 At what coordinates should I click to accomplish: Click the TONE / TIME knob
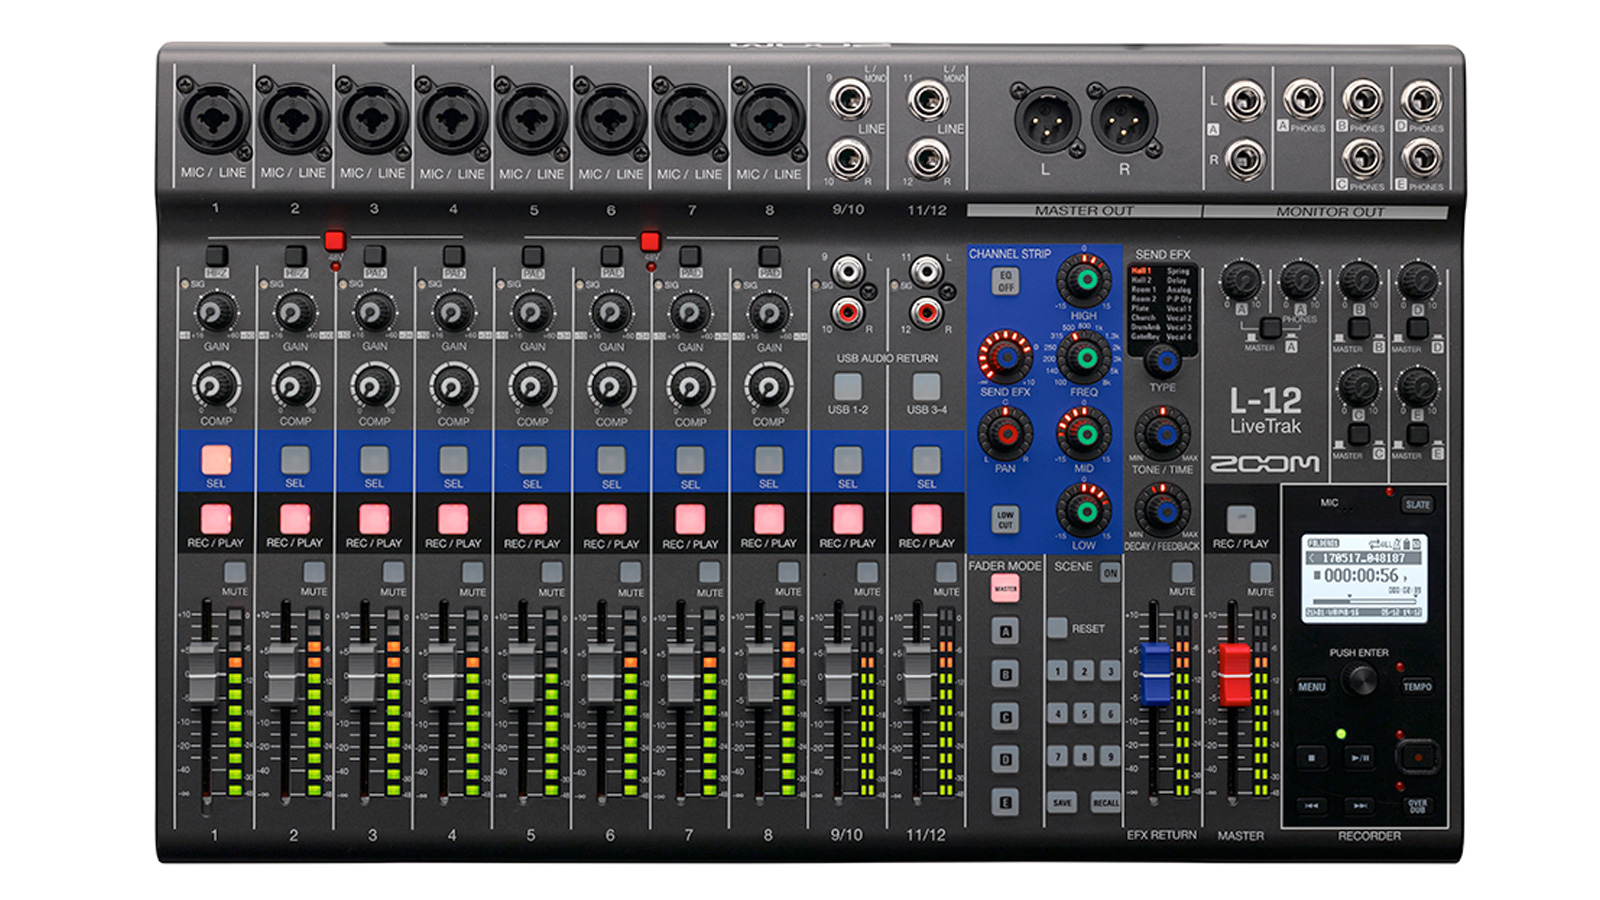point(1162,435)
